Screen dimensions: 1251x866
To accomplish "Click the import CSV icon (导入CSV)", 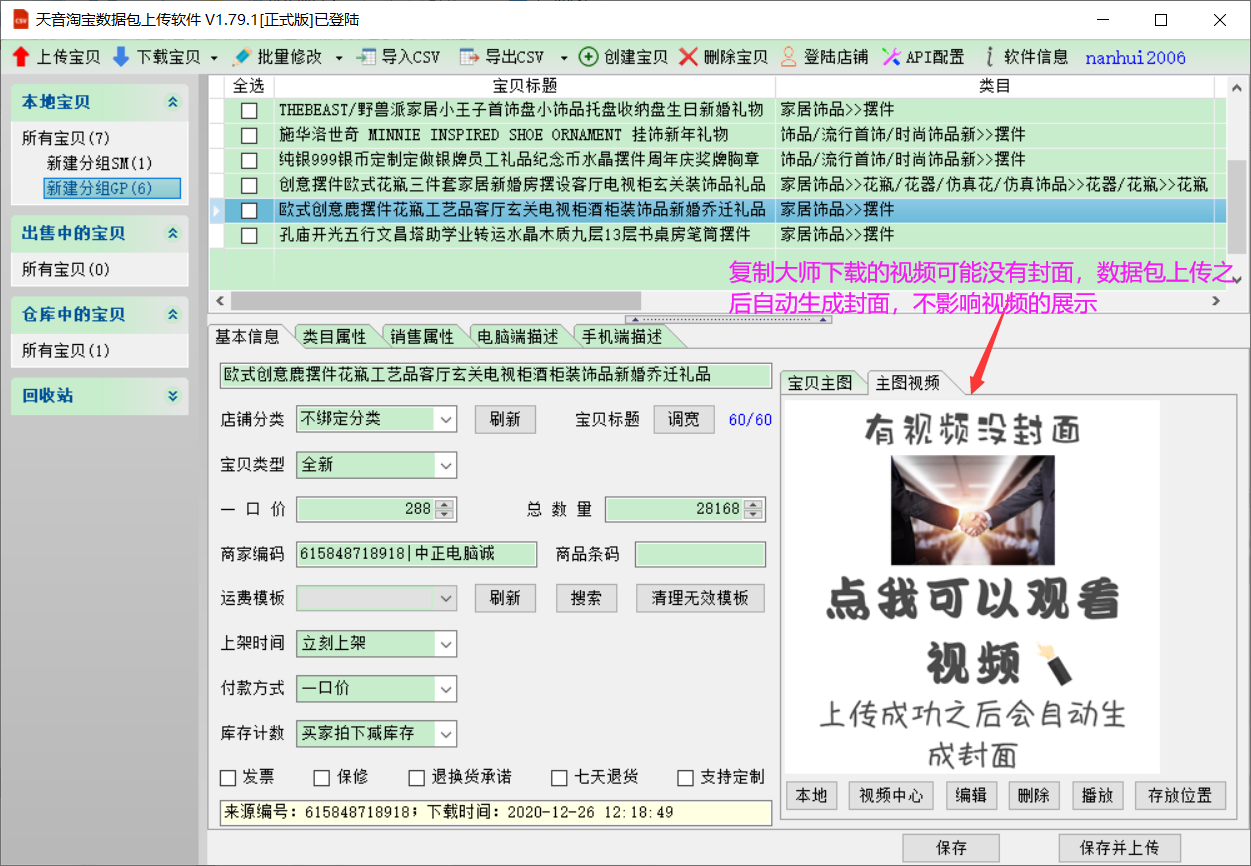I will [x=367, y=57].
